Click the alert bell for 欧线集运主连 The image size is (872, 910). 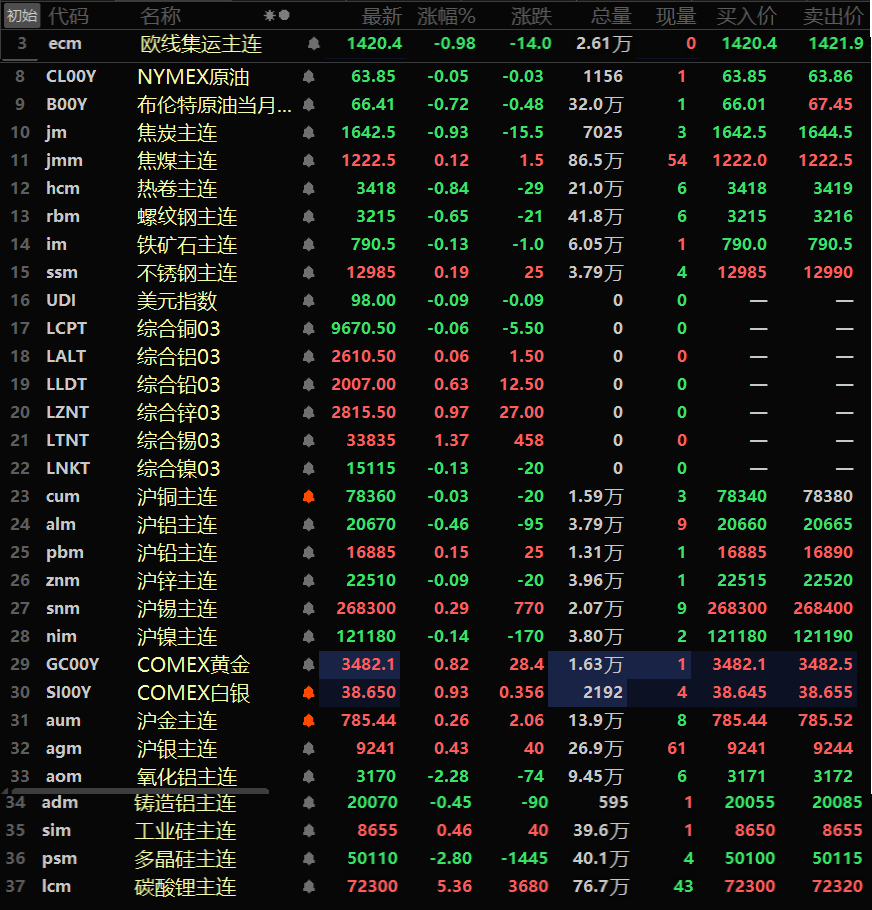314,44
